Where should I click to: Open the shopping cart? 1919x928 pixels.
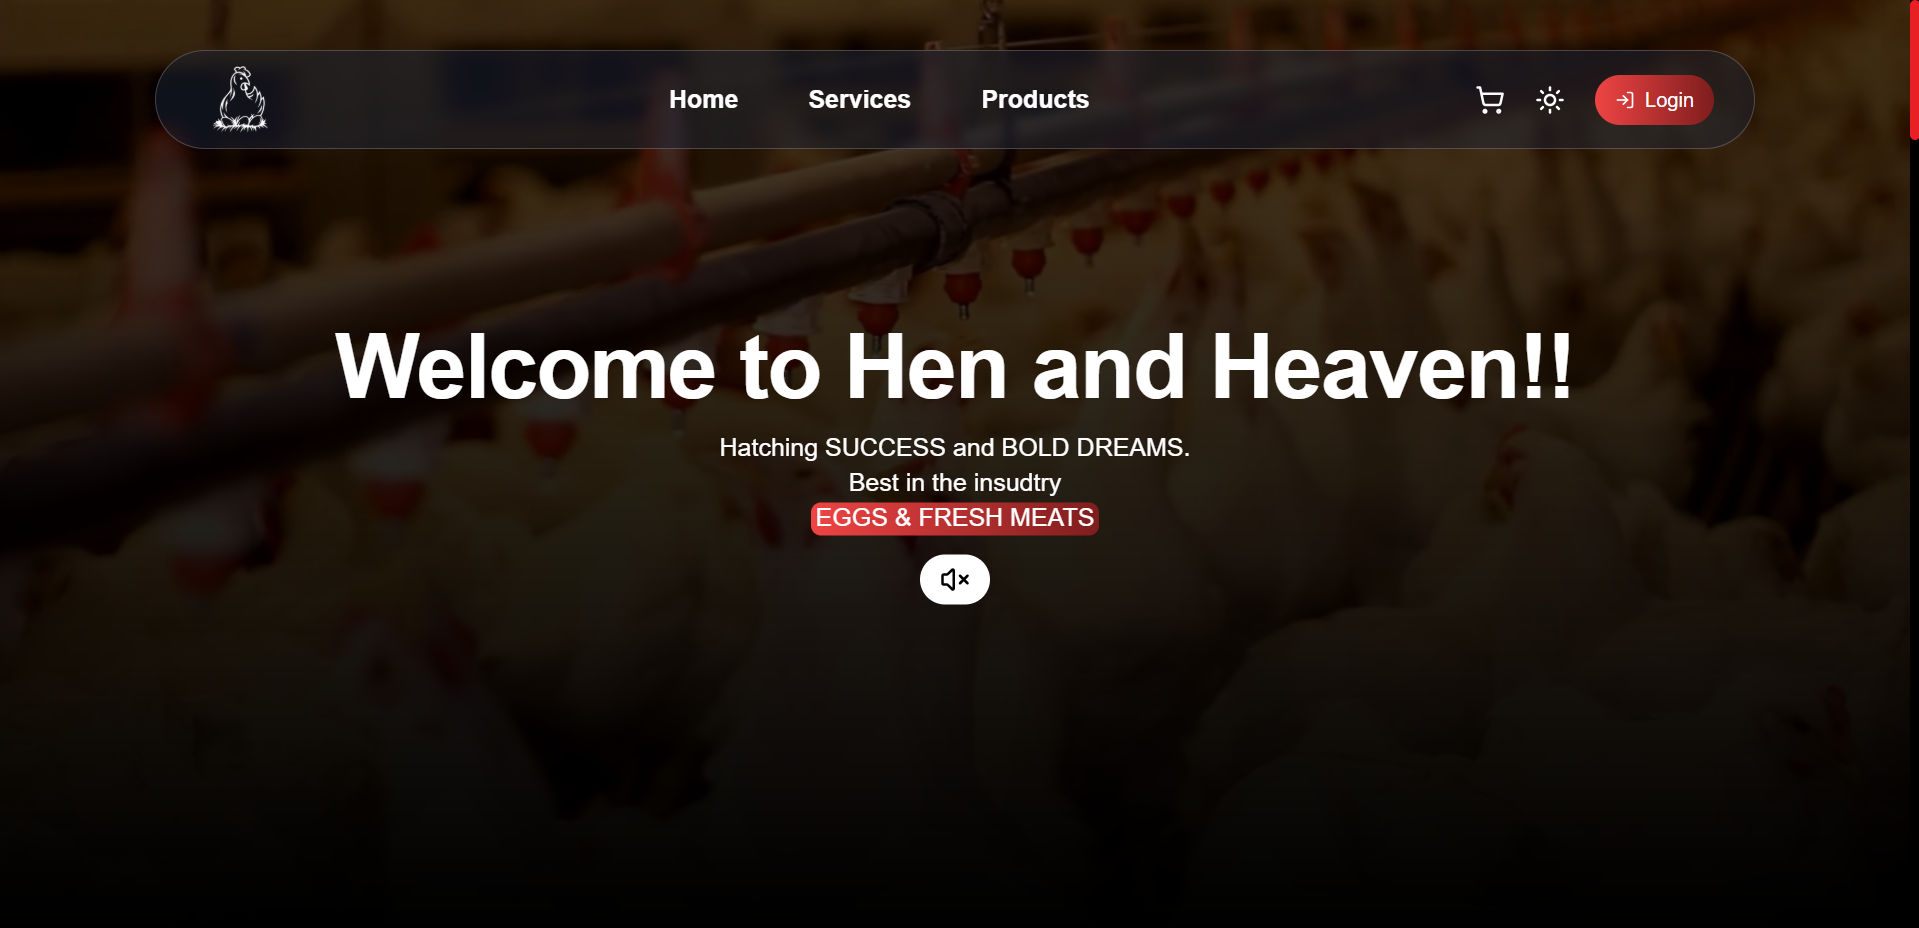tap(1490, 100)
